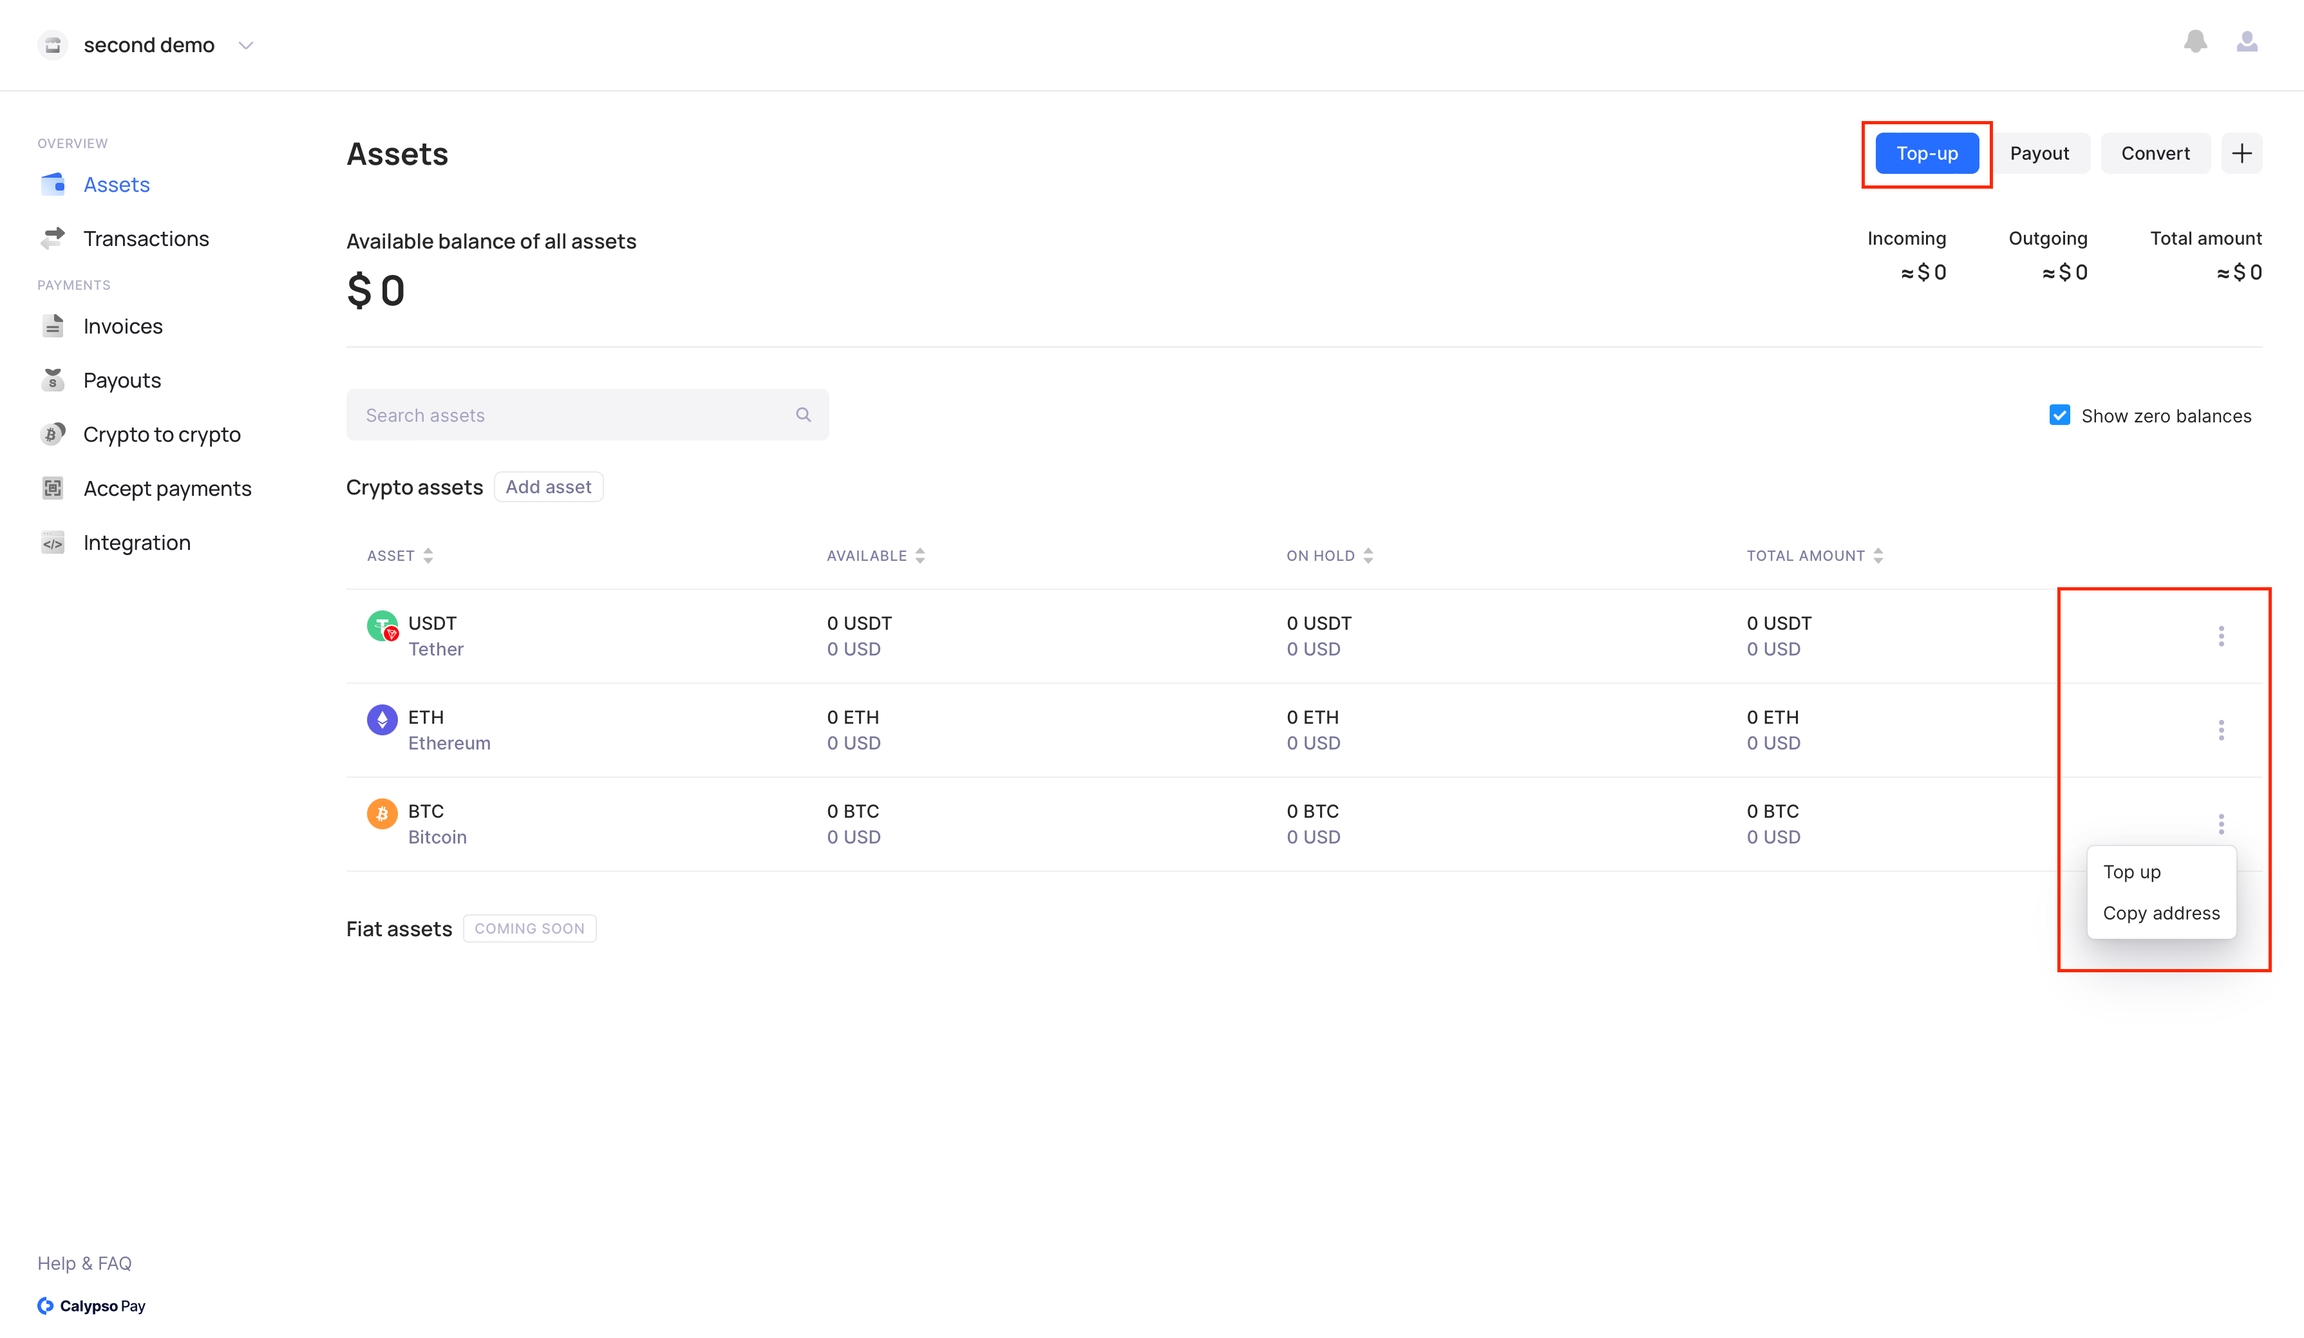
Task: Click the plus icon beside Convert
Action: (x=2241, y=153)
